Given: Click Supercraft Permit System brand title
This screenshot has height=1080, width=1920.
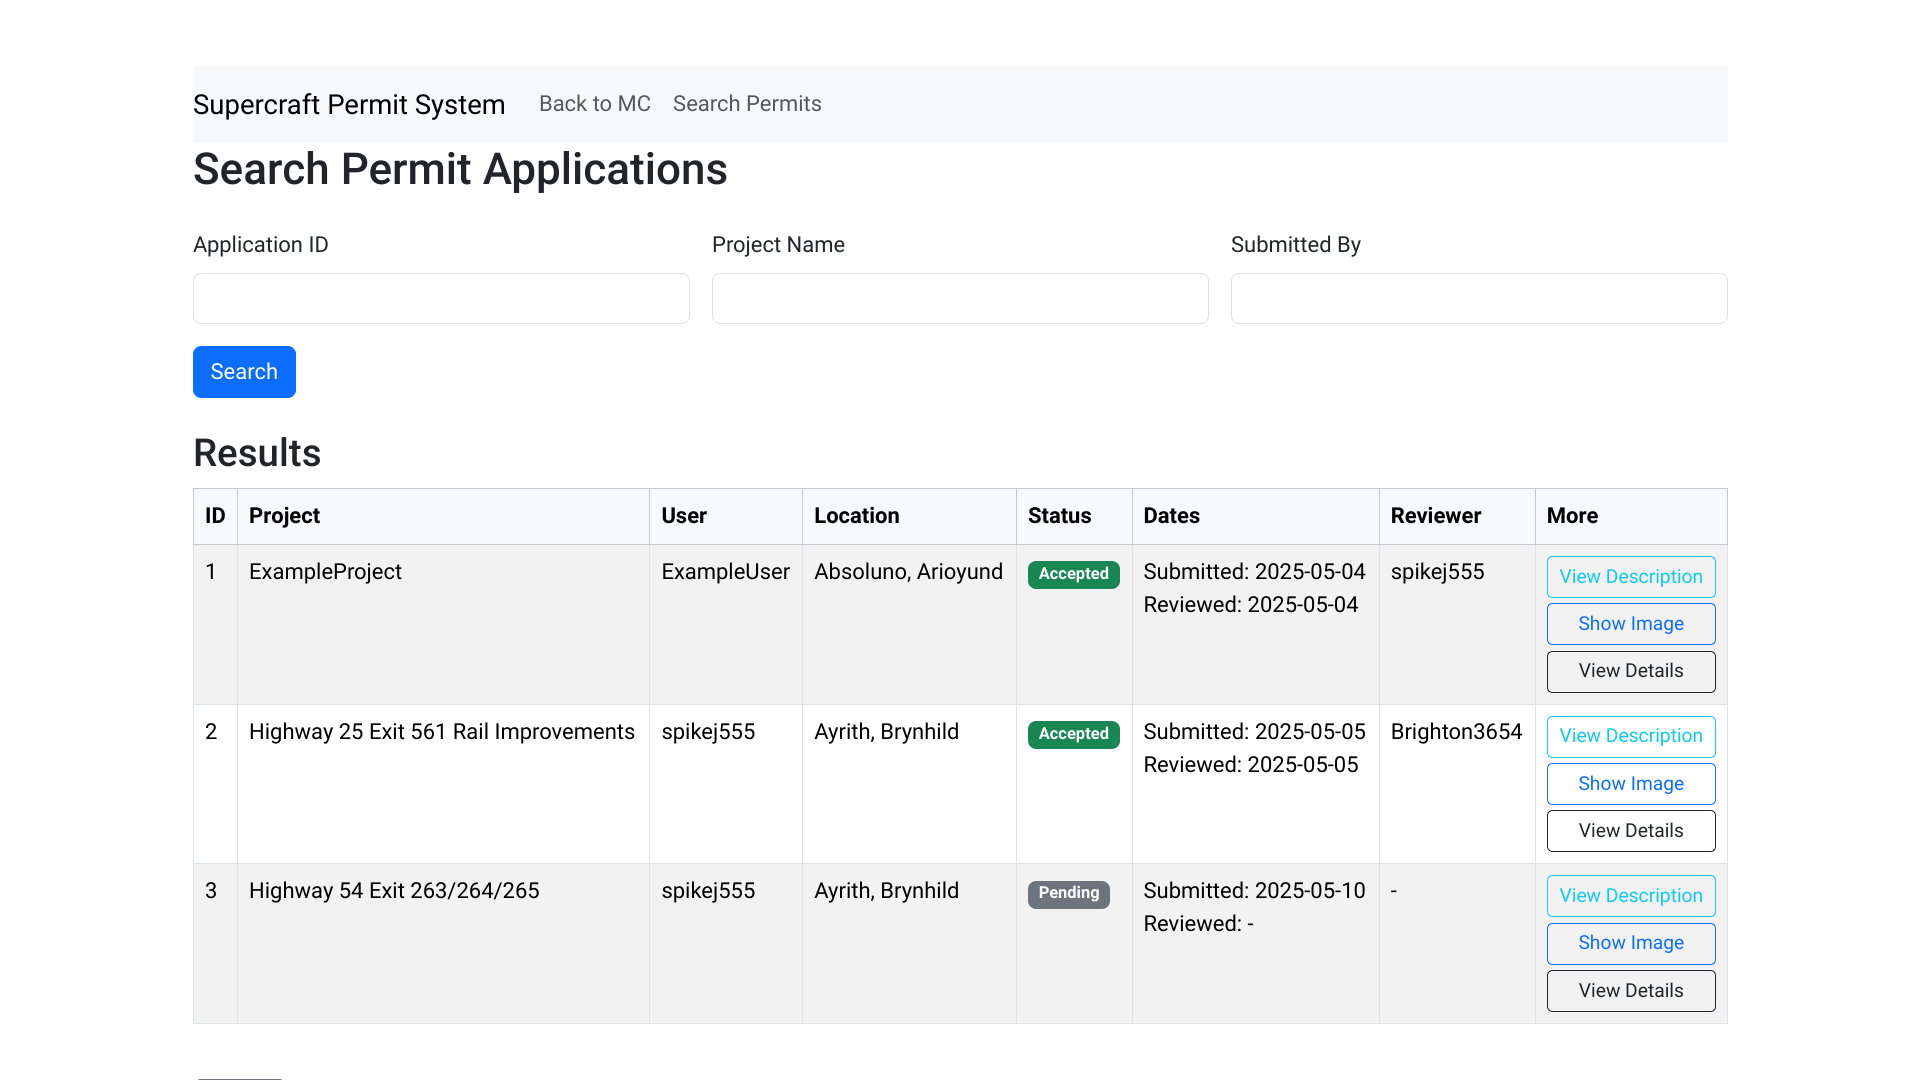Looking at the screenshot, I should [x=348, y=105].
